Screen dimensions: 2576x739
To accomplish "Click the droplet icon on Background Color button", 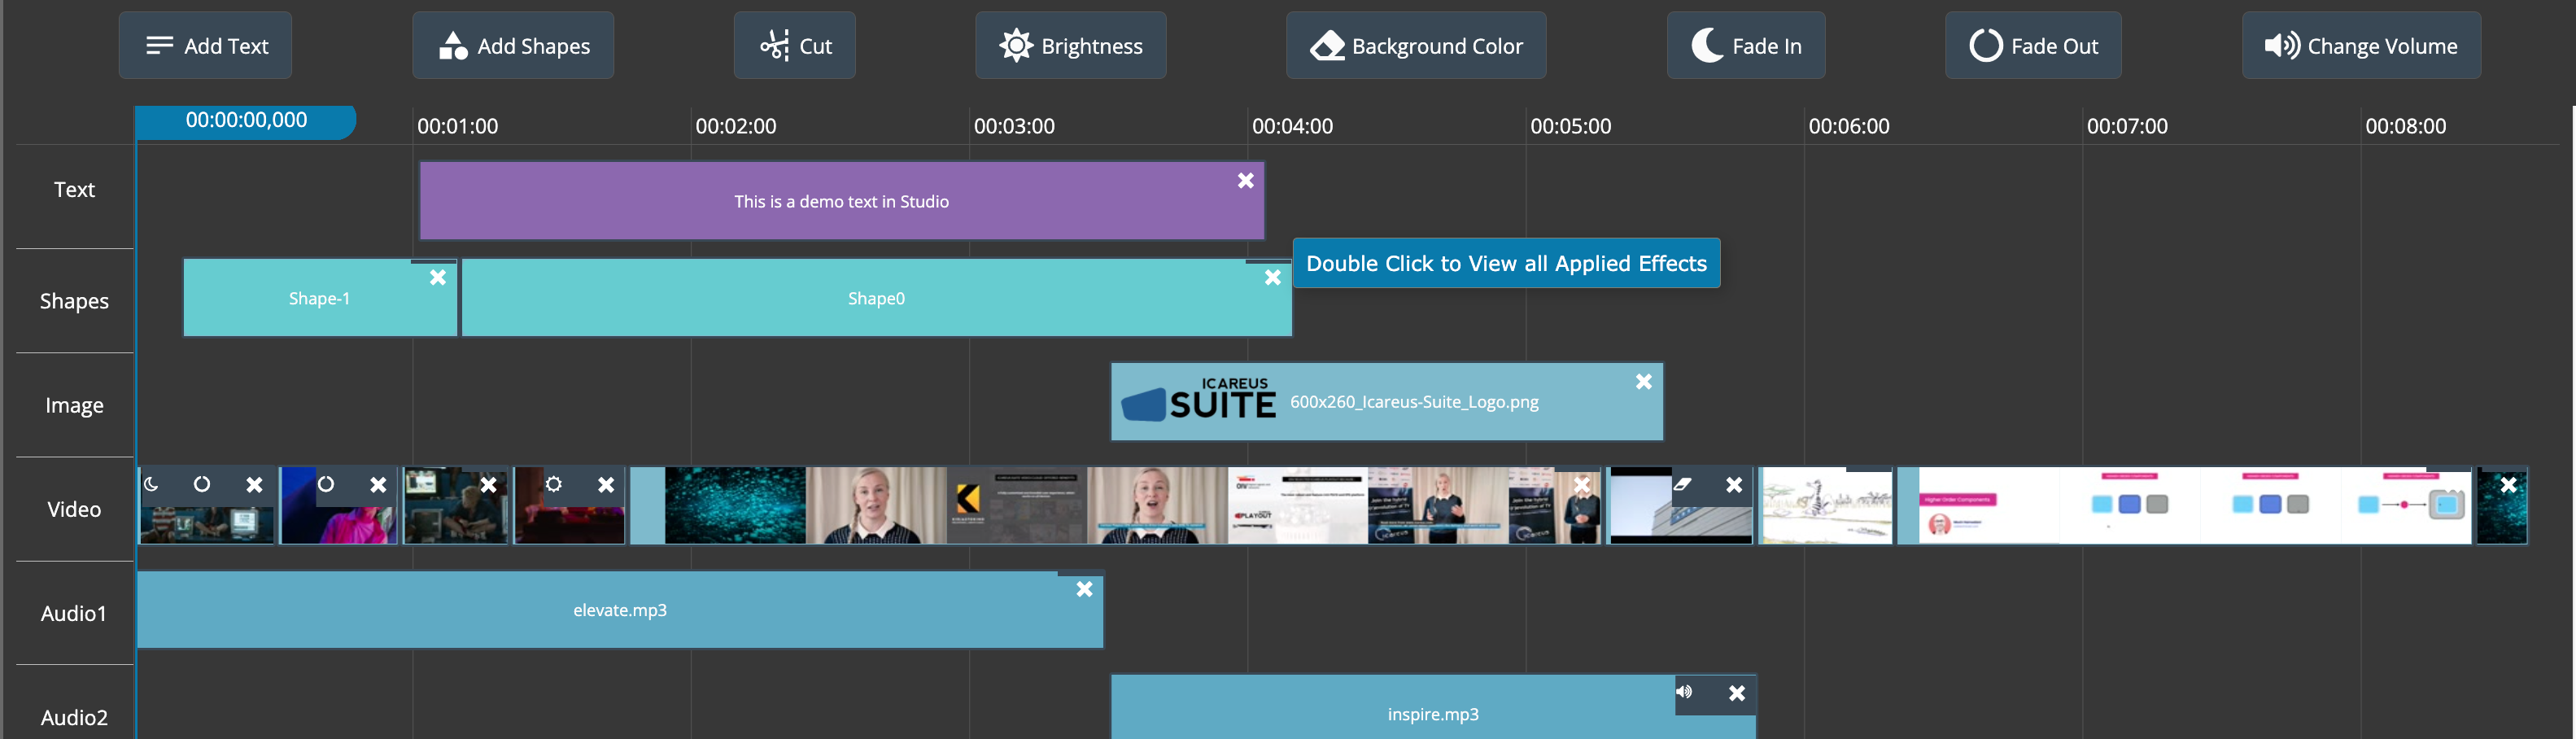I will tap(1327, 45).
